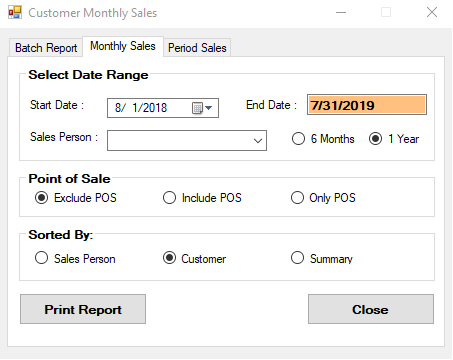This screenshot has height=360, width=453.
Task: Open the Start Date calendar picker icon
Action: pyautogui.click(x=202, y=108)
